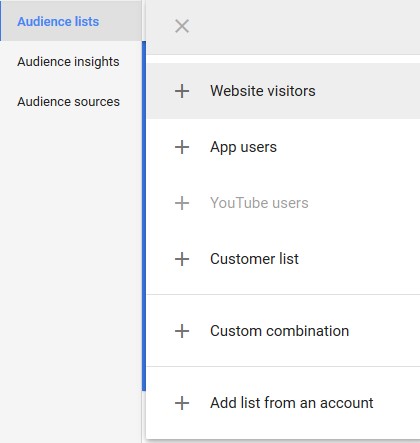
Task: Click the plus icon beside YouTube users
Action: point(182,203)
